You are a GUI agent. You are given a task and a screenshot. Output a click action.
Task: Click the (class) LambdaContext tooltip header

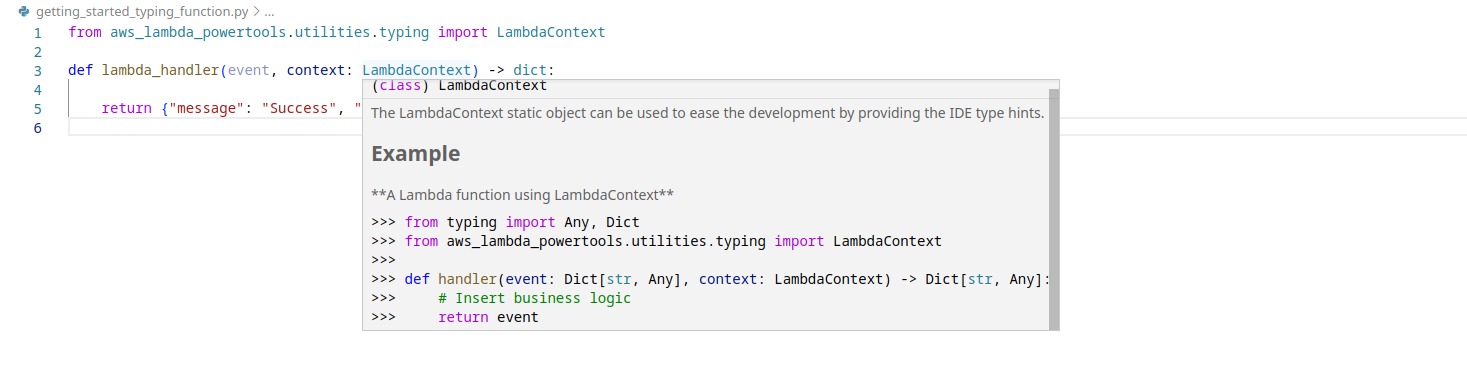459,86
